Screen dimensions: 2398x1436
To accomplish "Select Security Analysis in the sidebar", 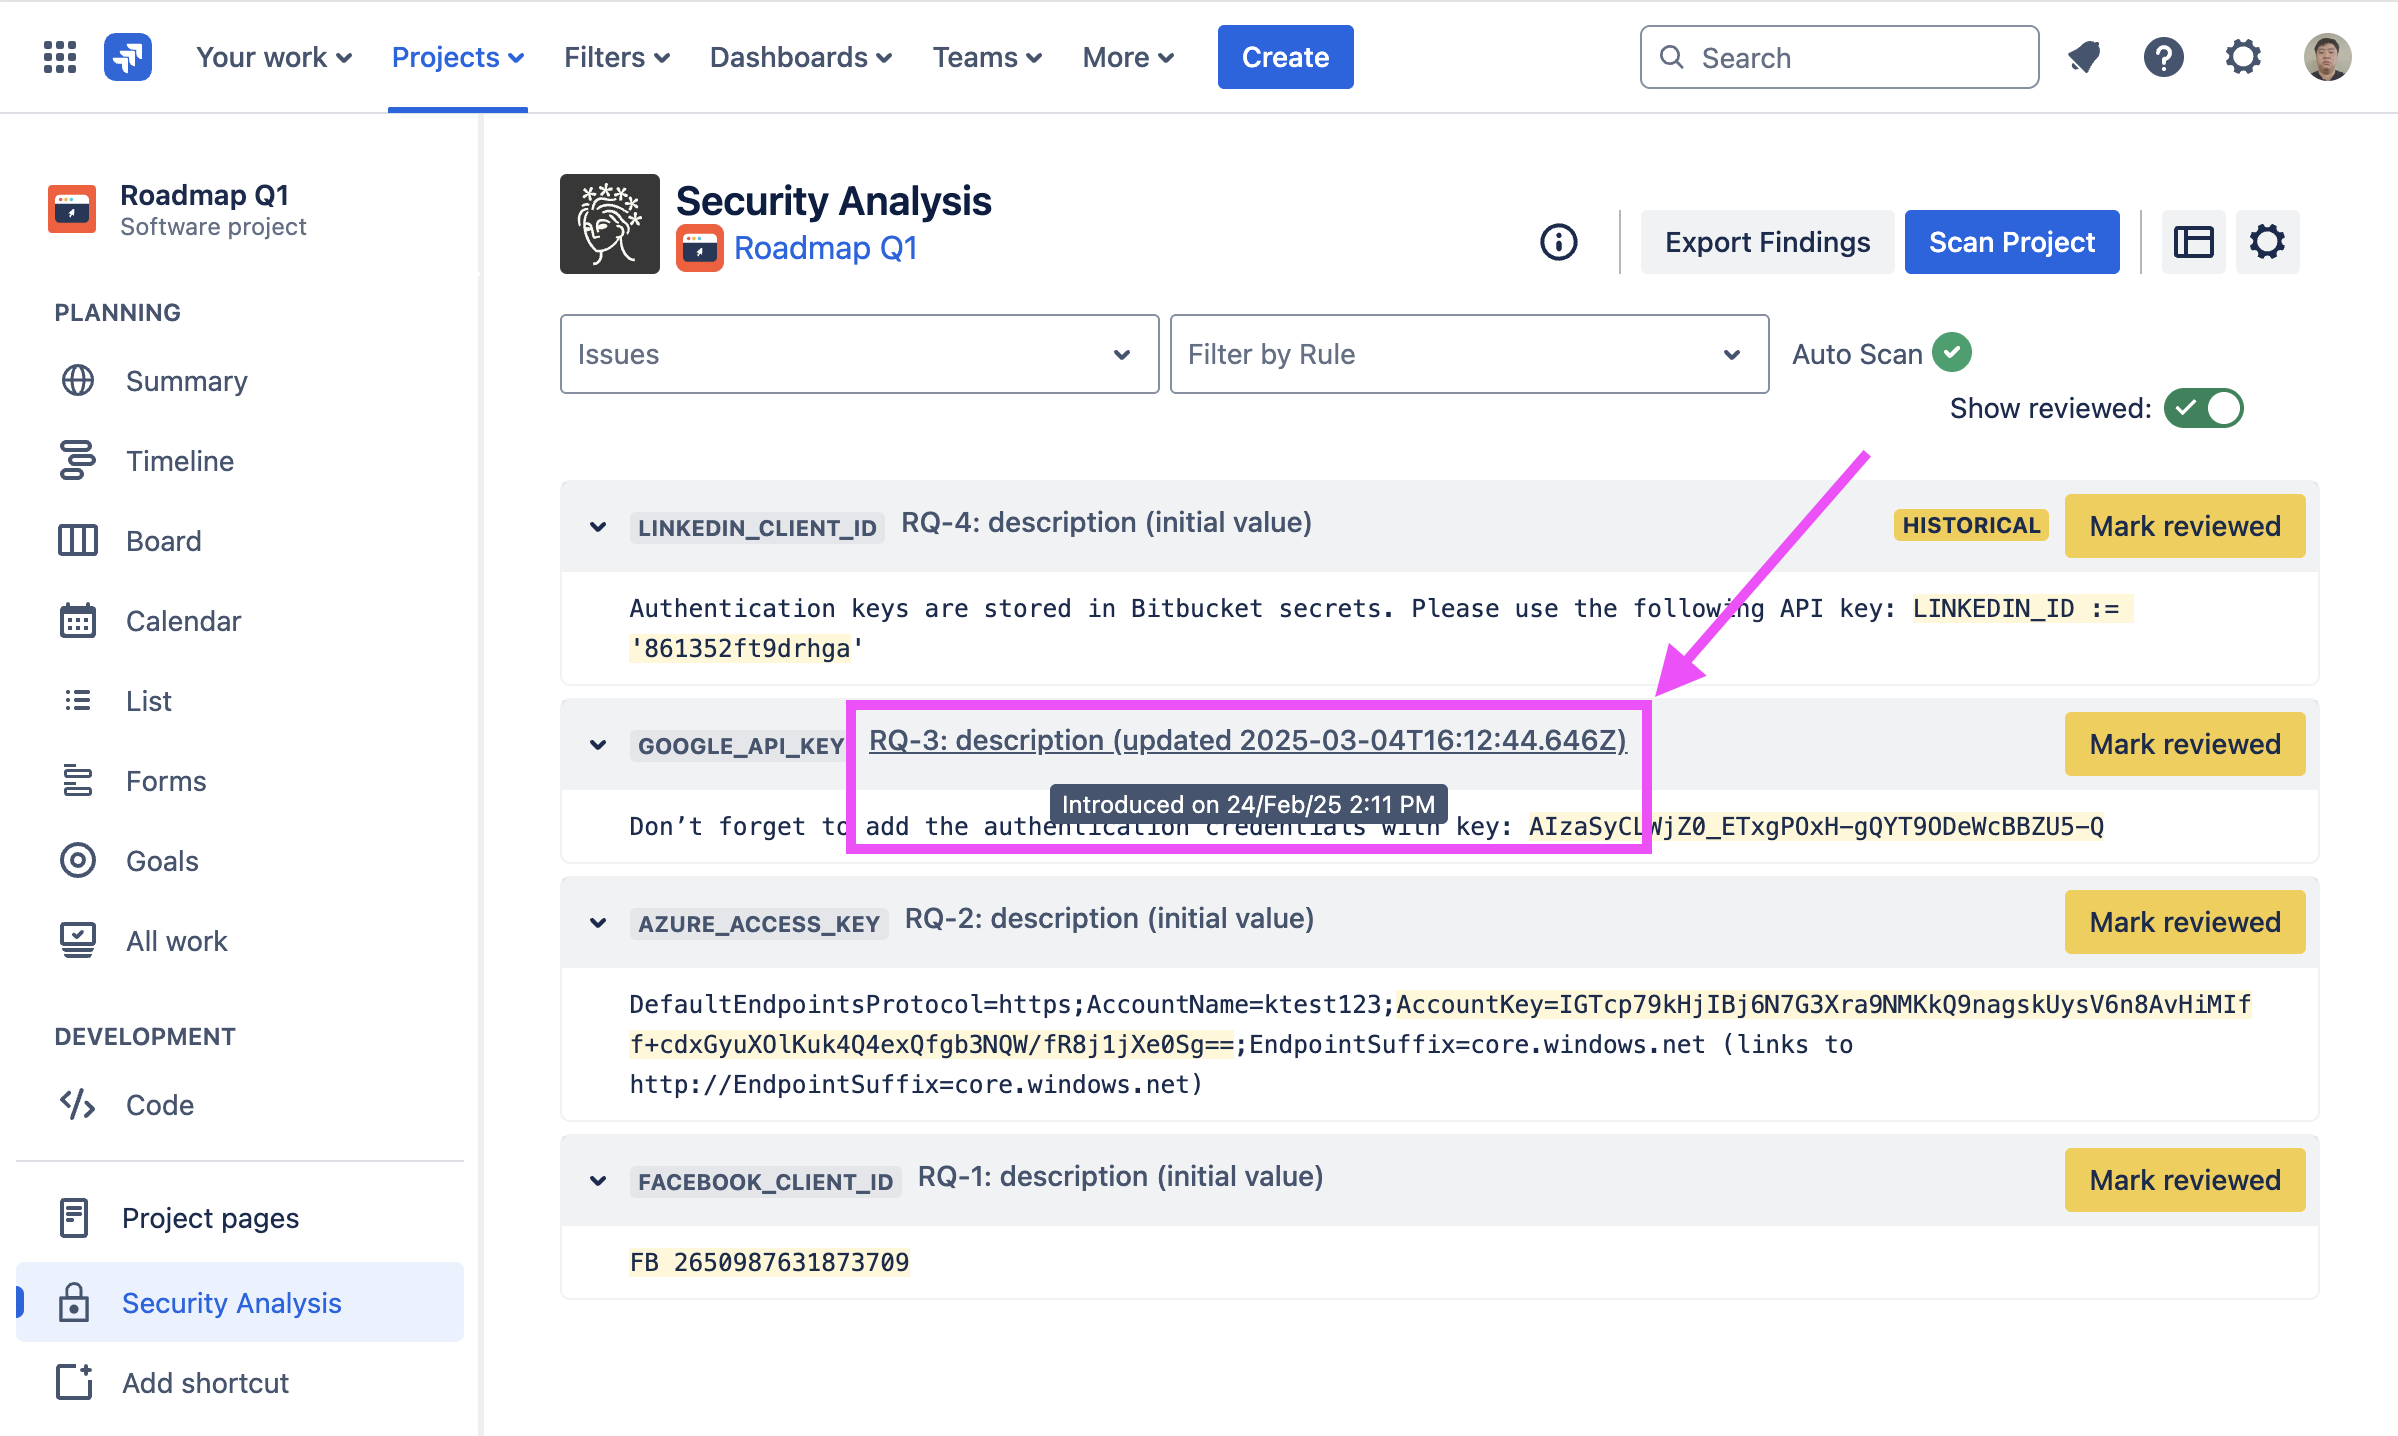I will (x=240, y=1302).
